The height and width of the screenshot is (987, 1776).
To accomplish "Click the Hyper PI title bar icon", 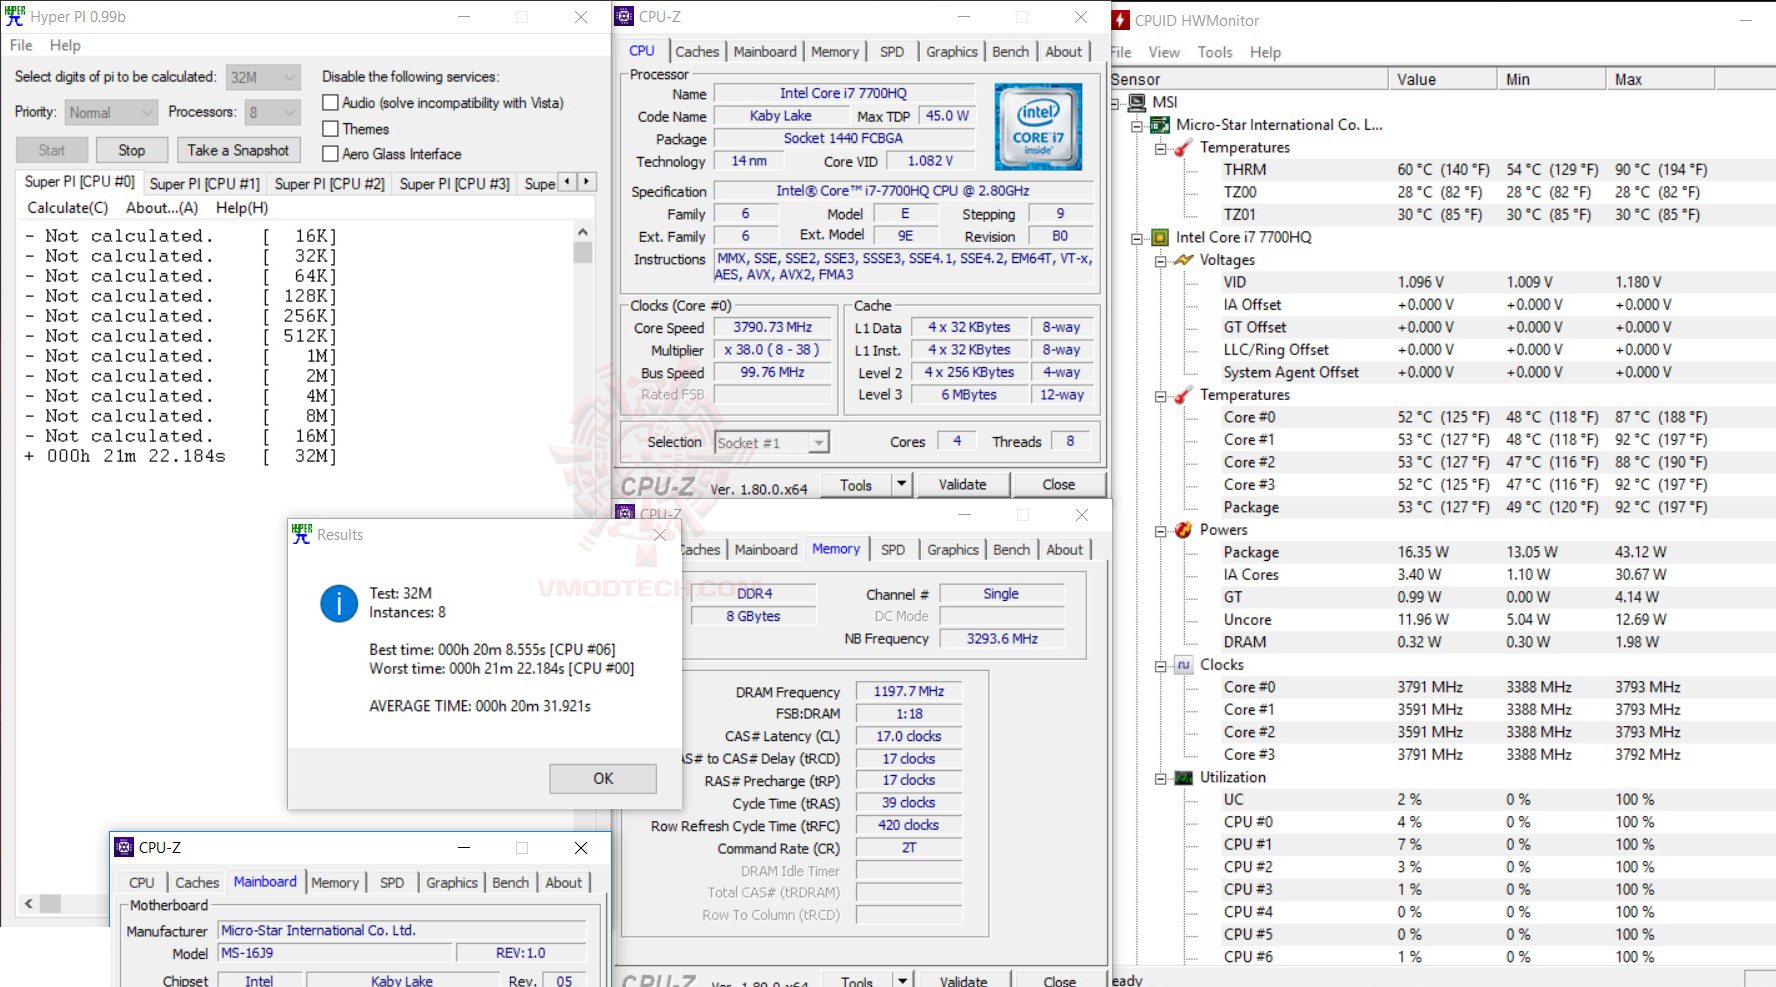I will [14, 16].
